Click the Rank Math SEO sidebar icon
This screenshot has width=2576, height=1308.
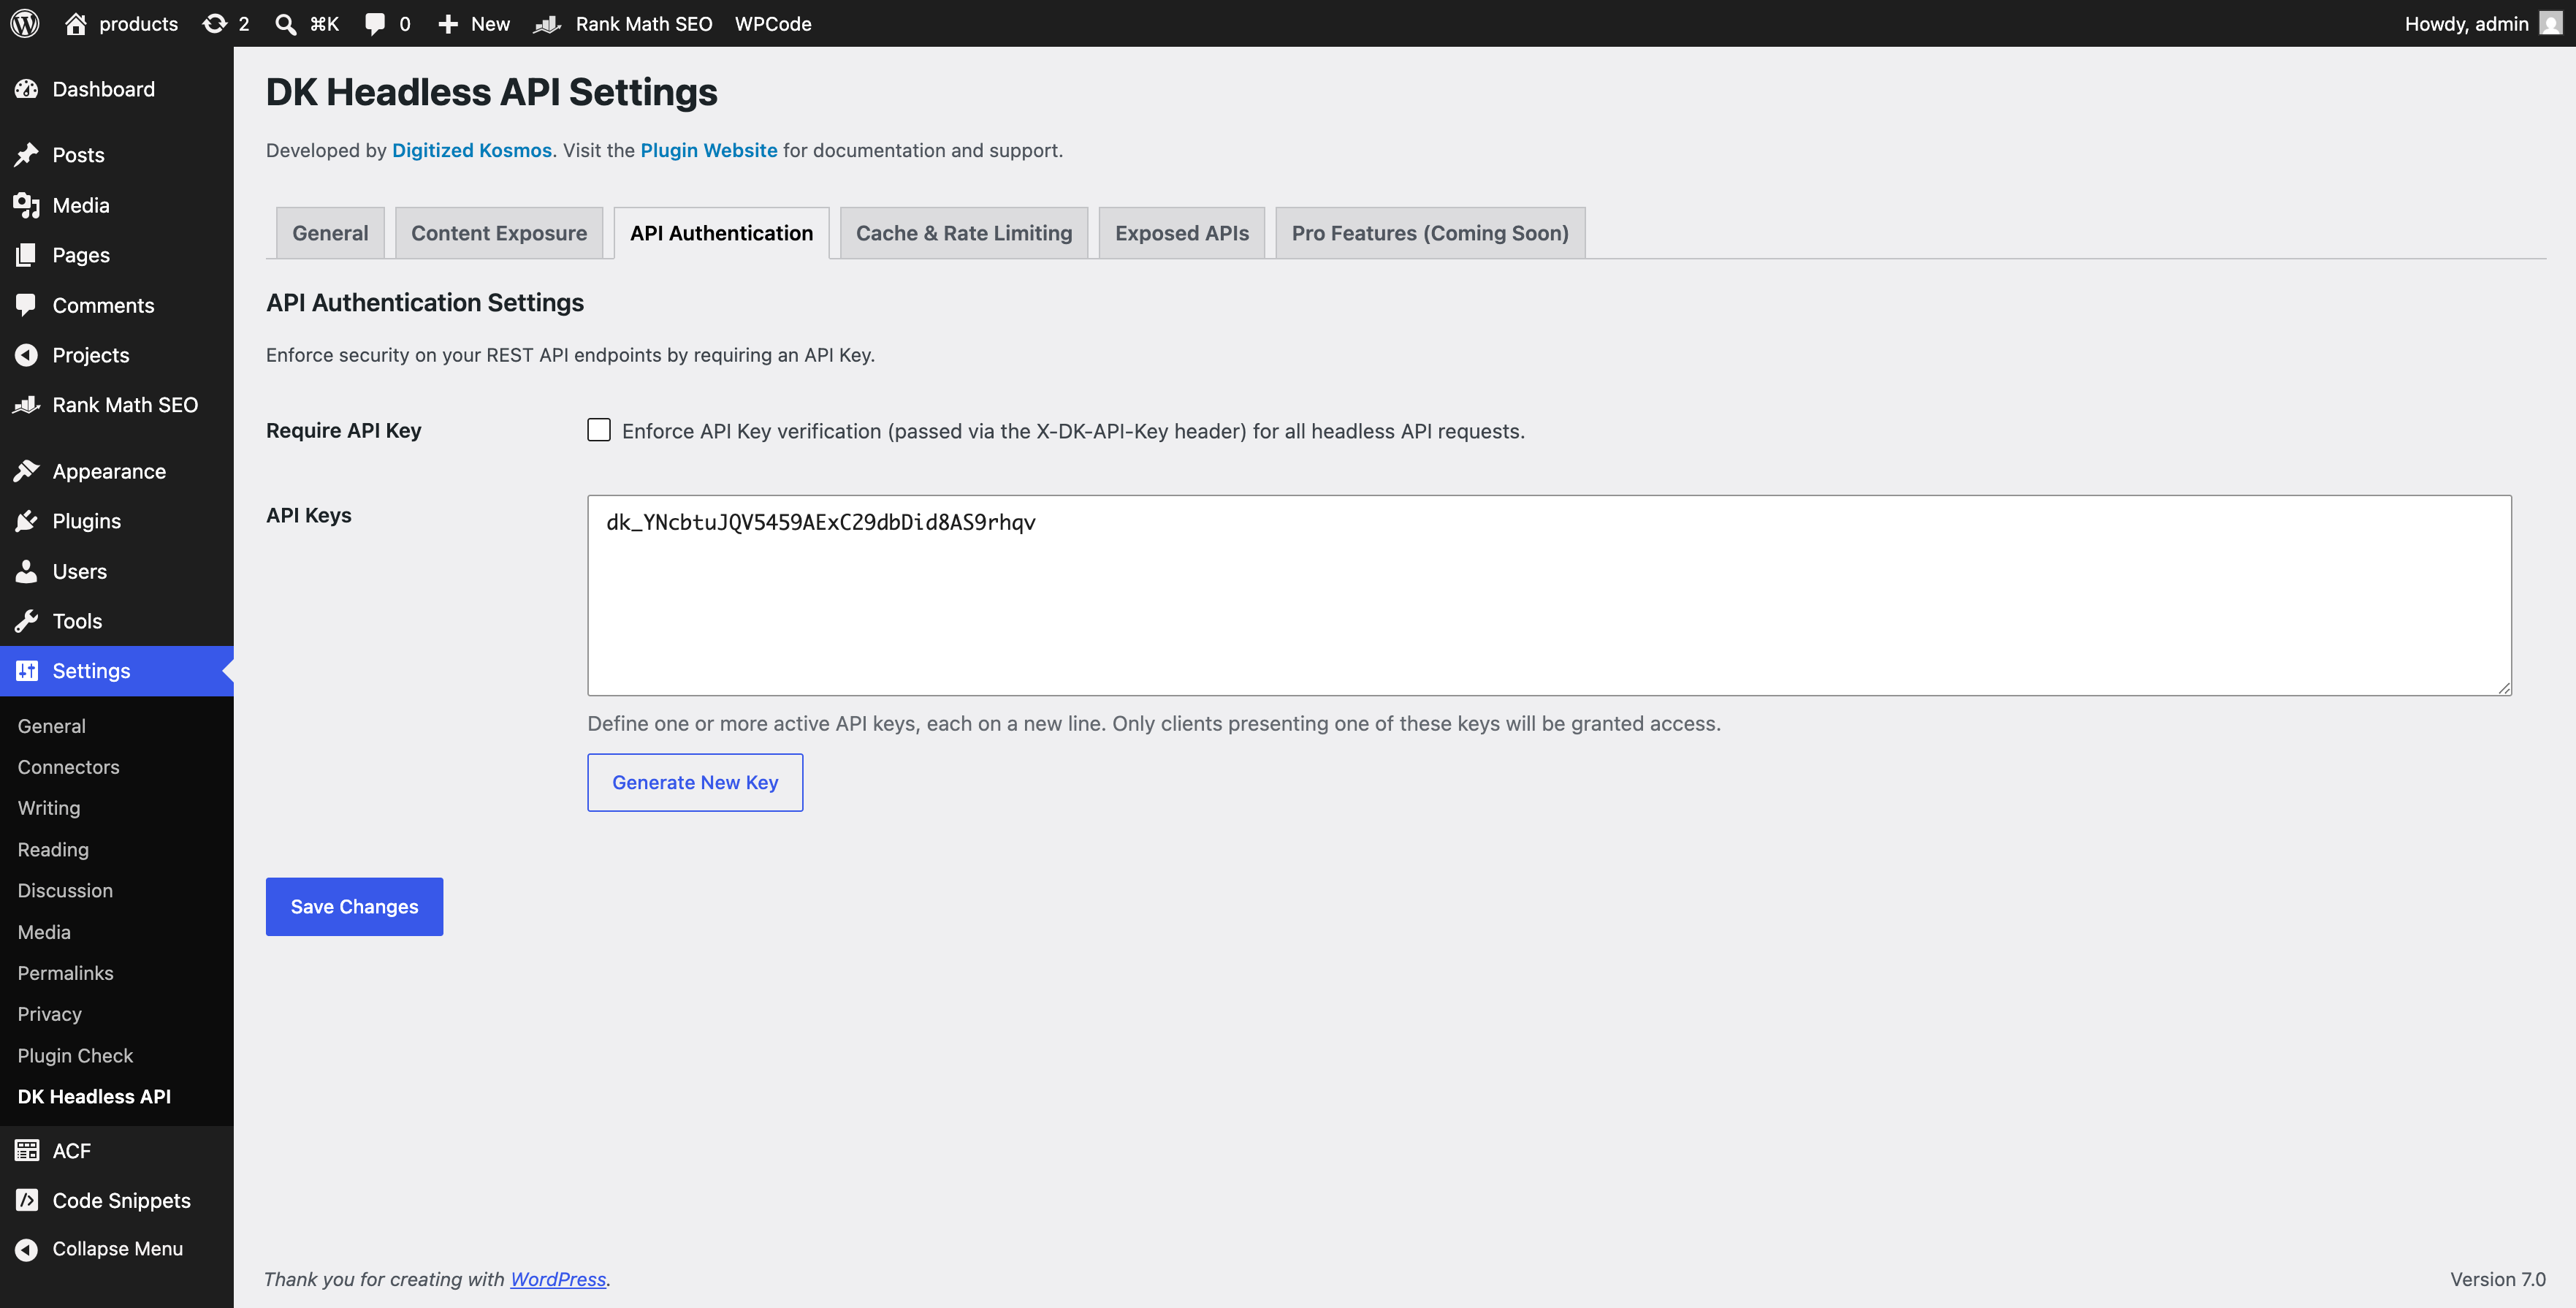tap(26, 405)
